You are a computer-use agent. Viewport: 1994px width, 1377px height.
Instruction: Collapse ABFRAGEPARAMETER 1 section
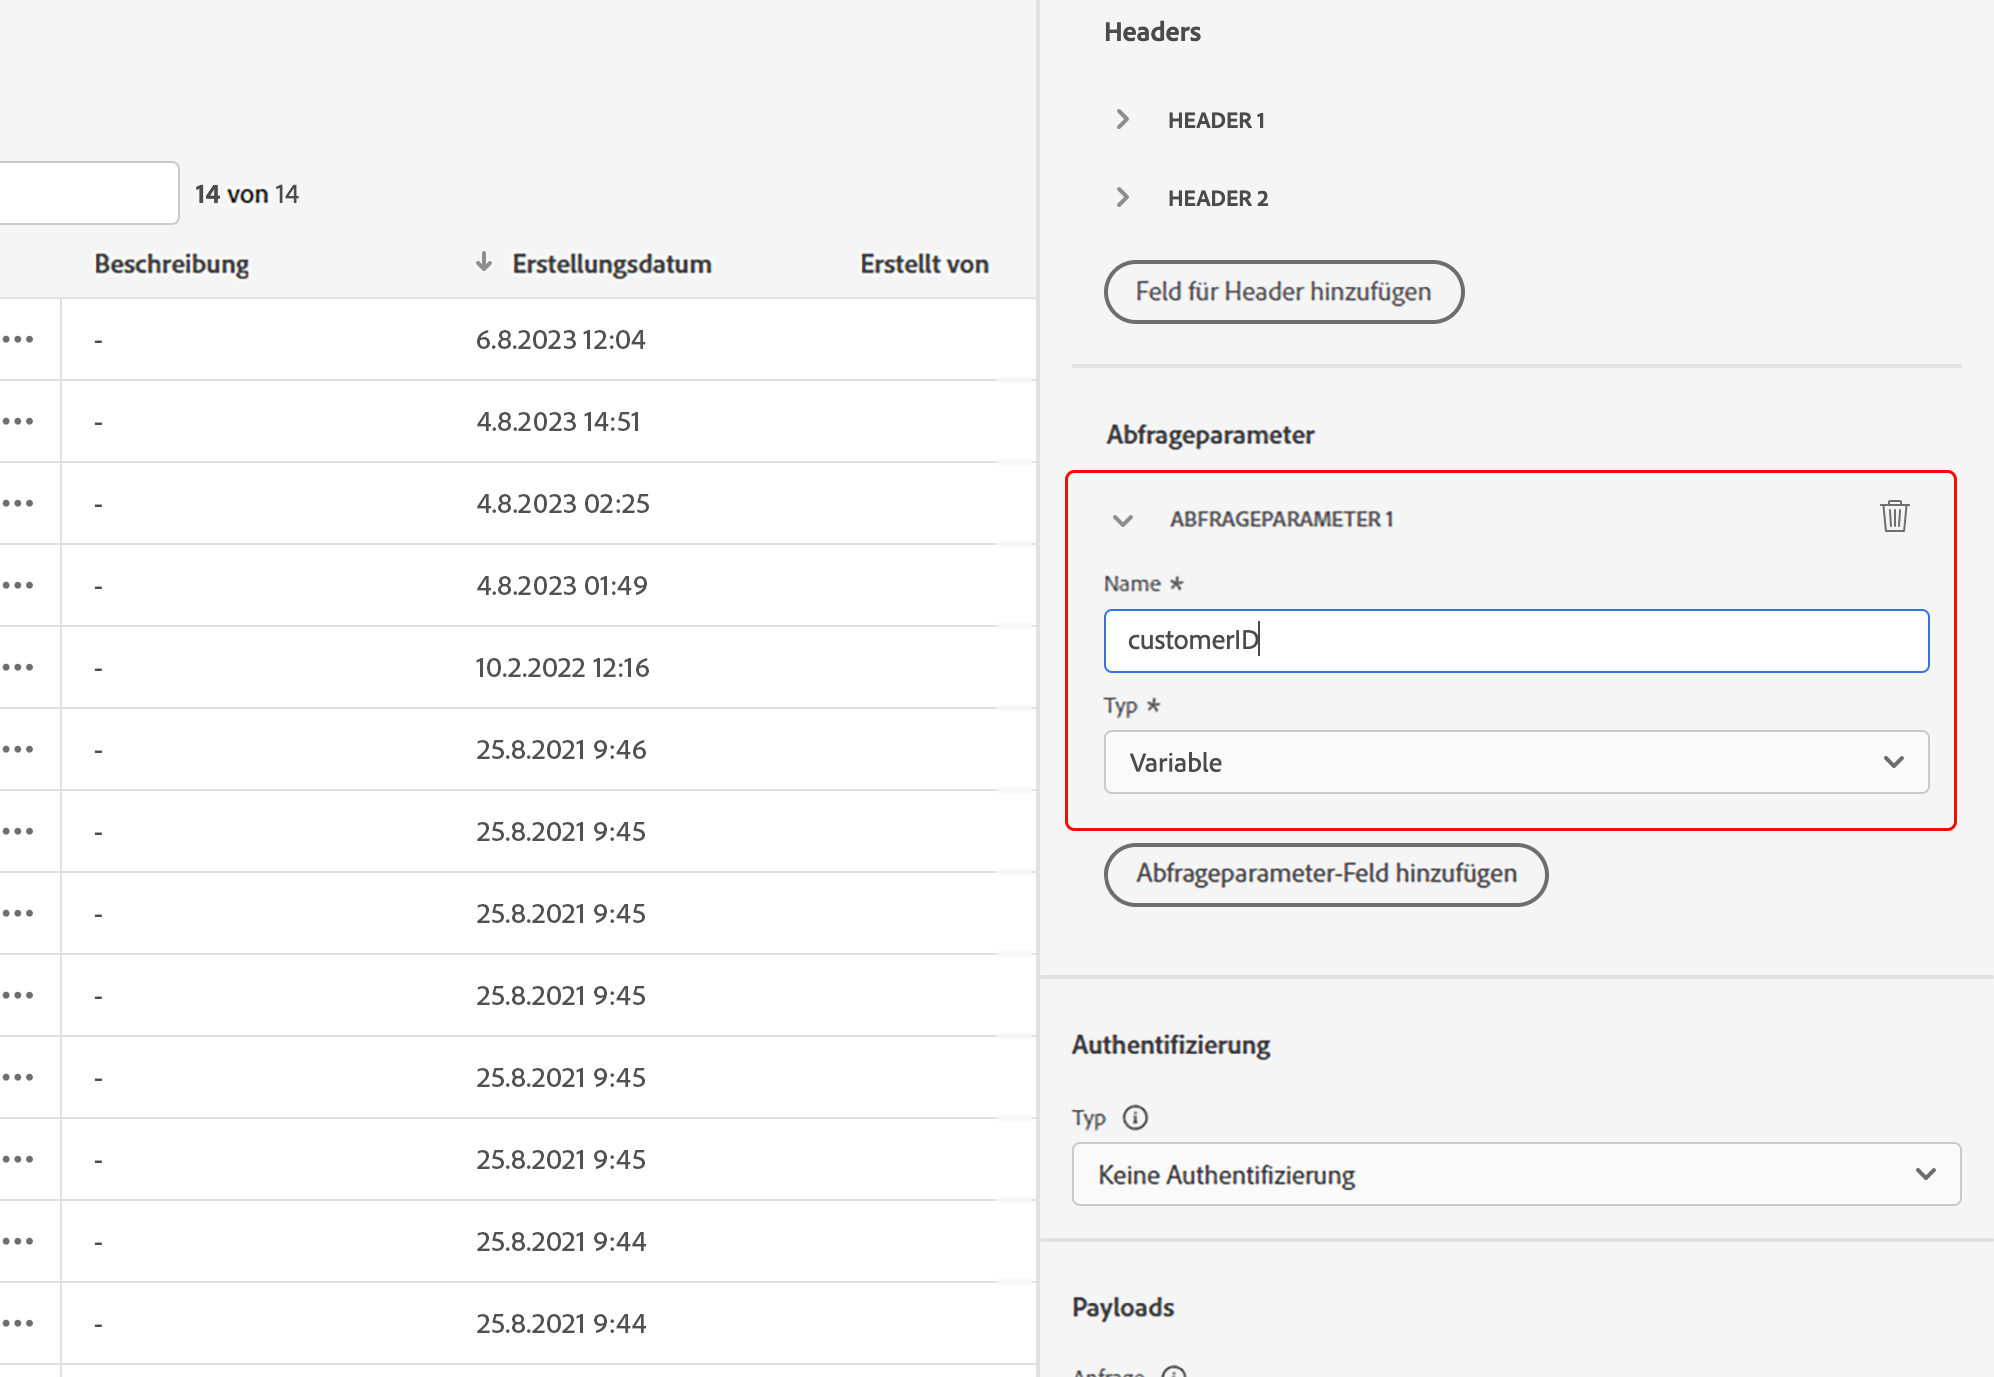(1123, 520)
